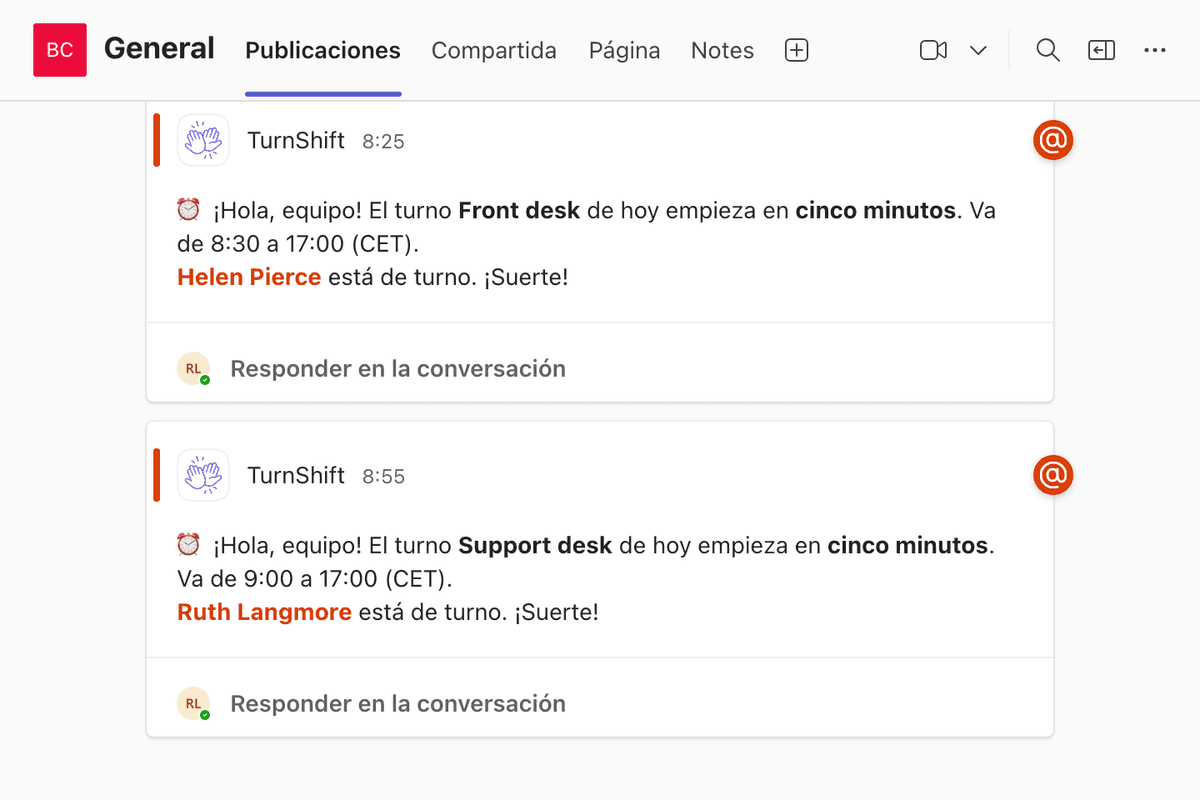The width and height of the screenshot is (1200, 800).
Task: Click the 8:55 timestamp
Action: 383,477
